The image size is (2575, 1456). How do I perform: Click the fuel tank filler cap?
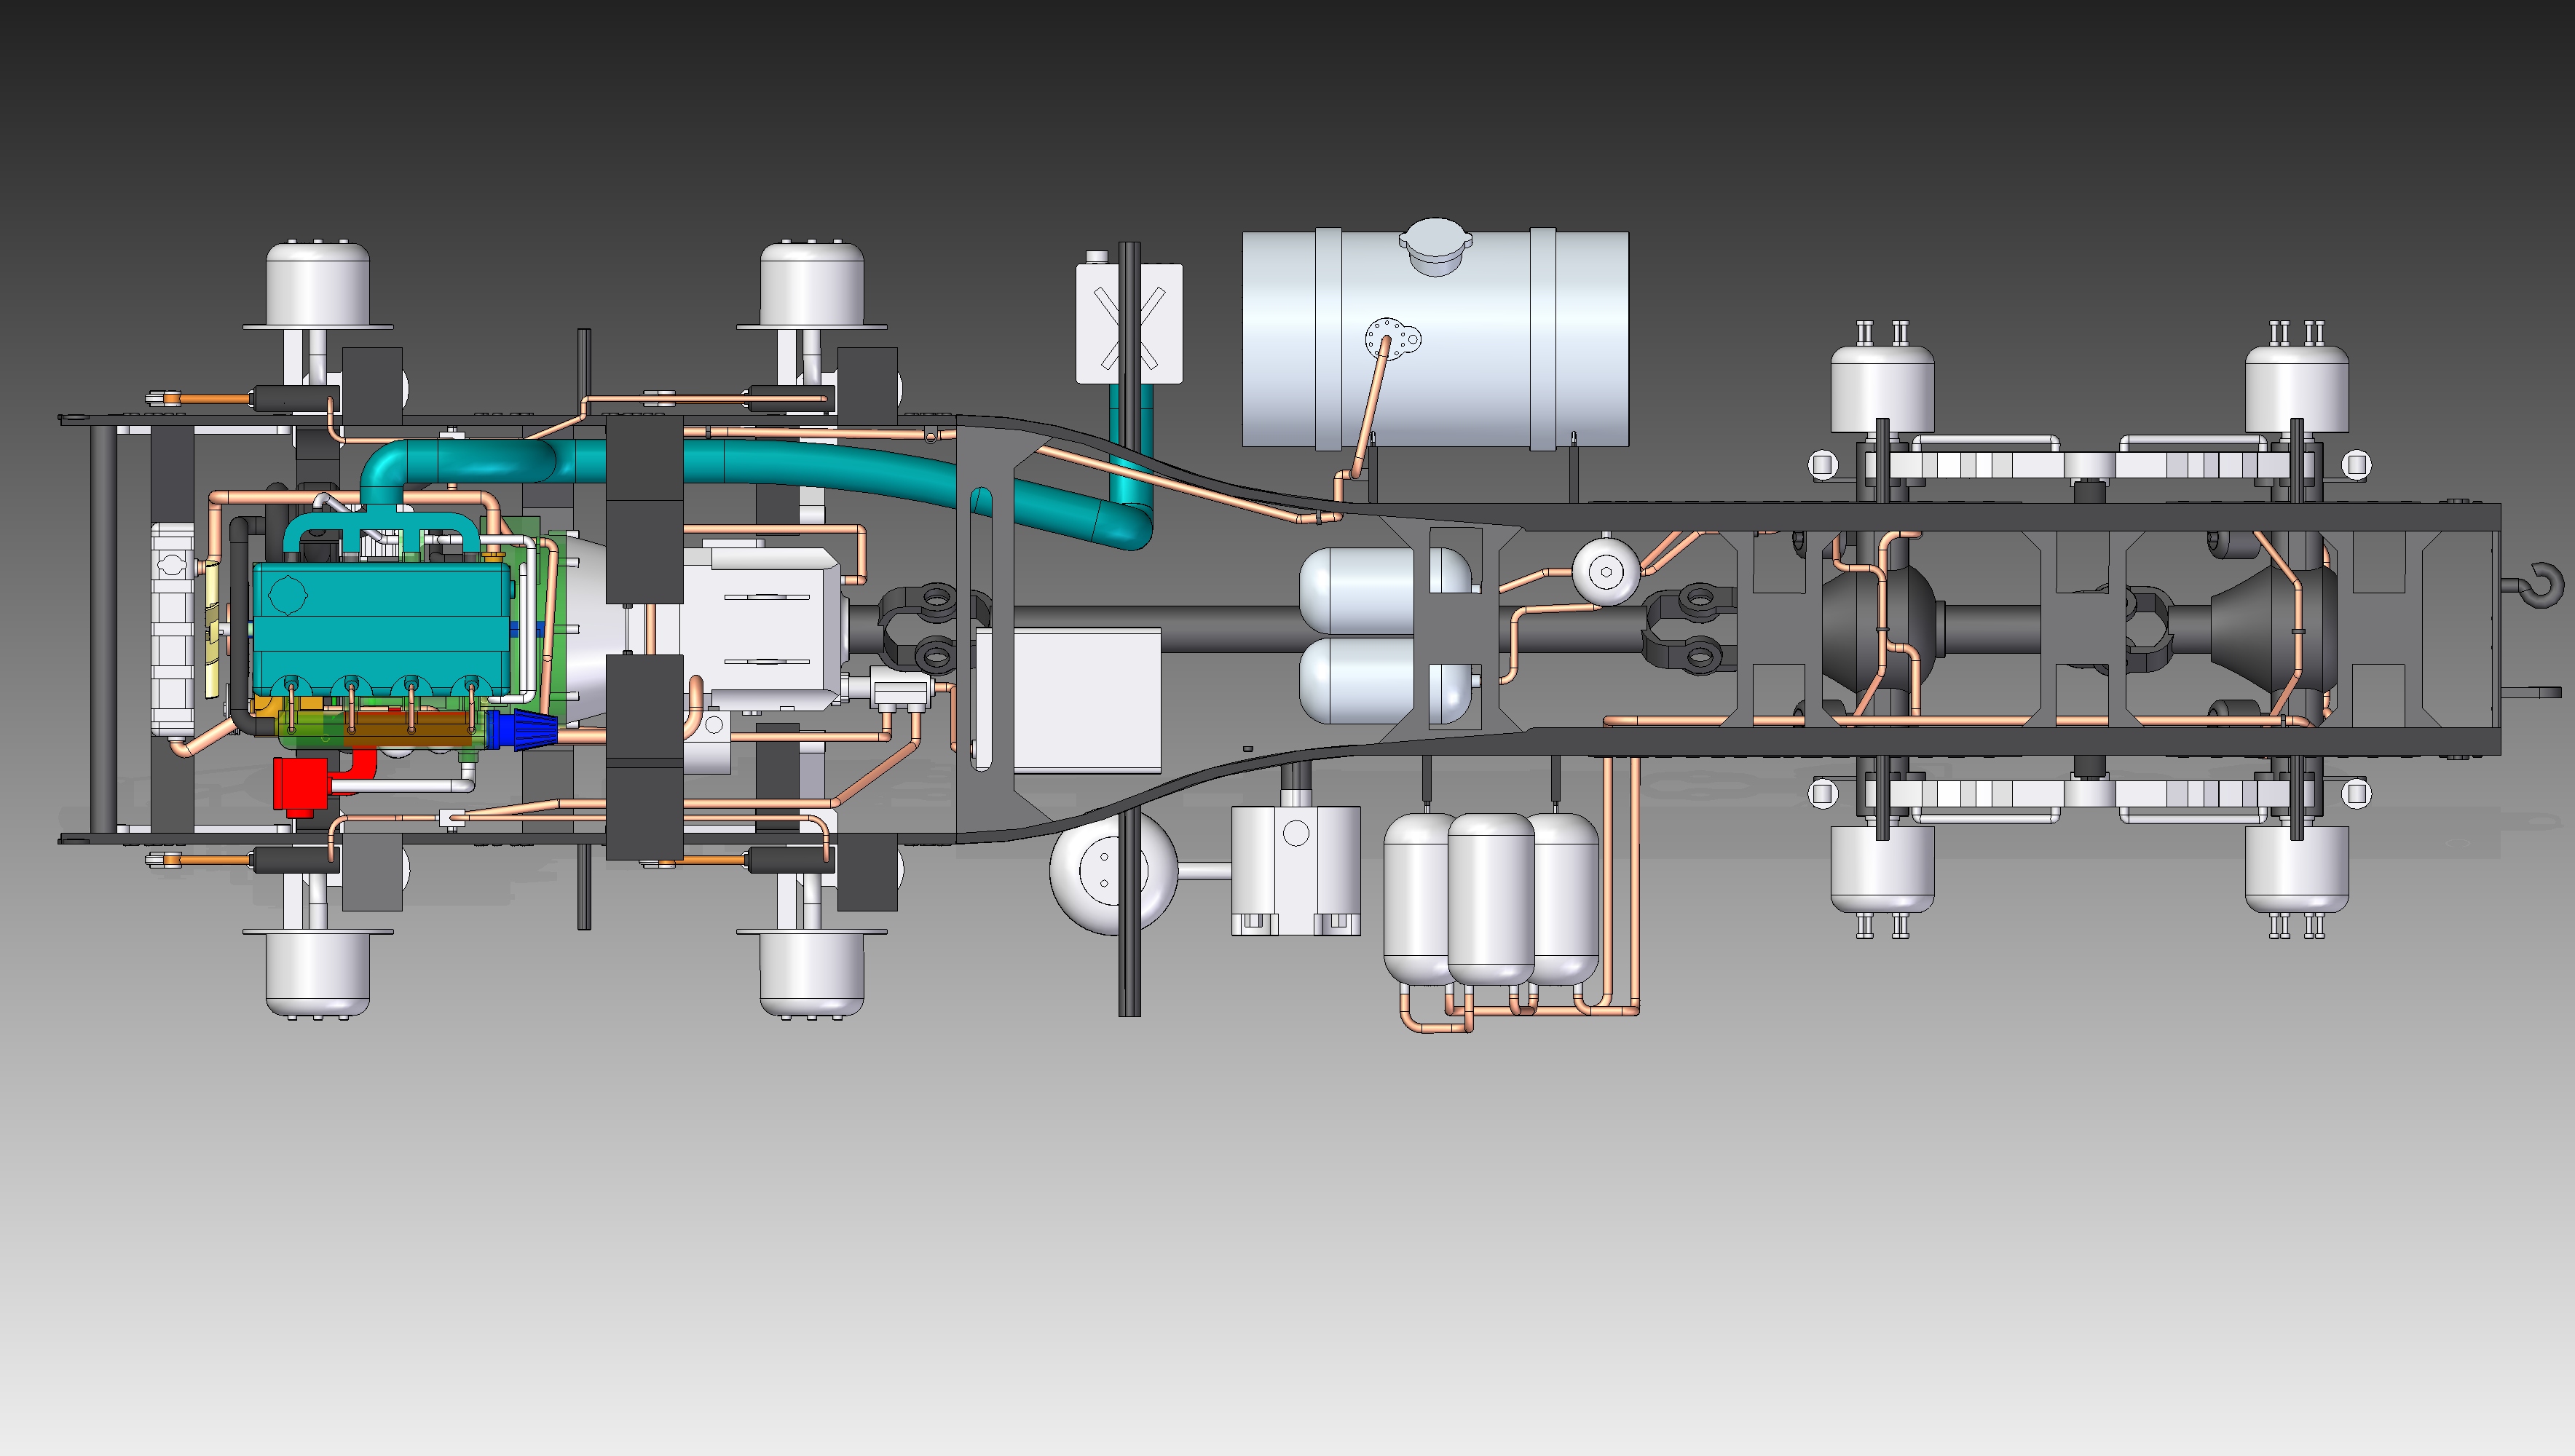point(1436,246)
